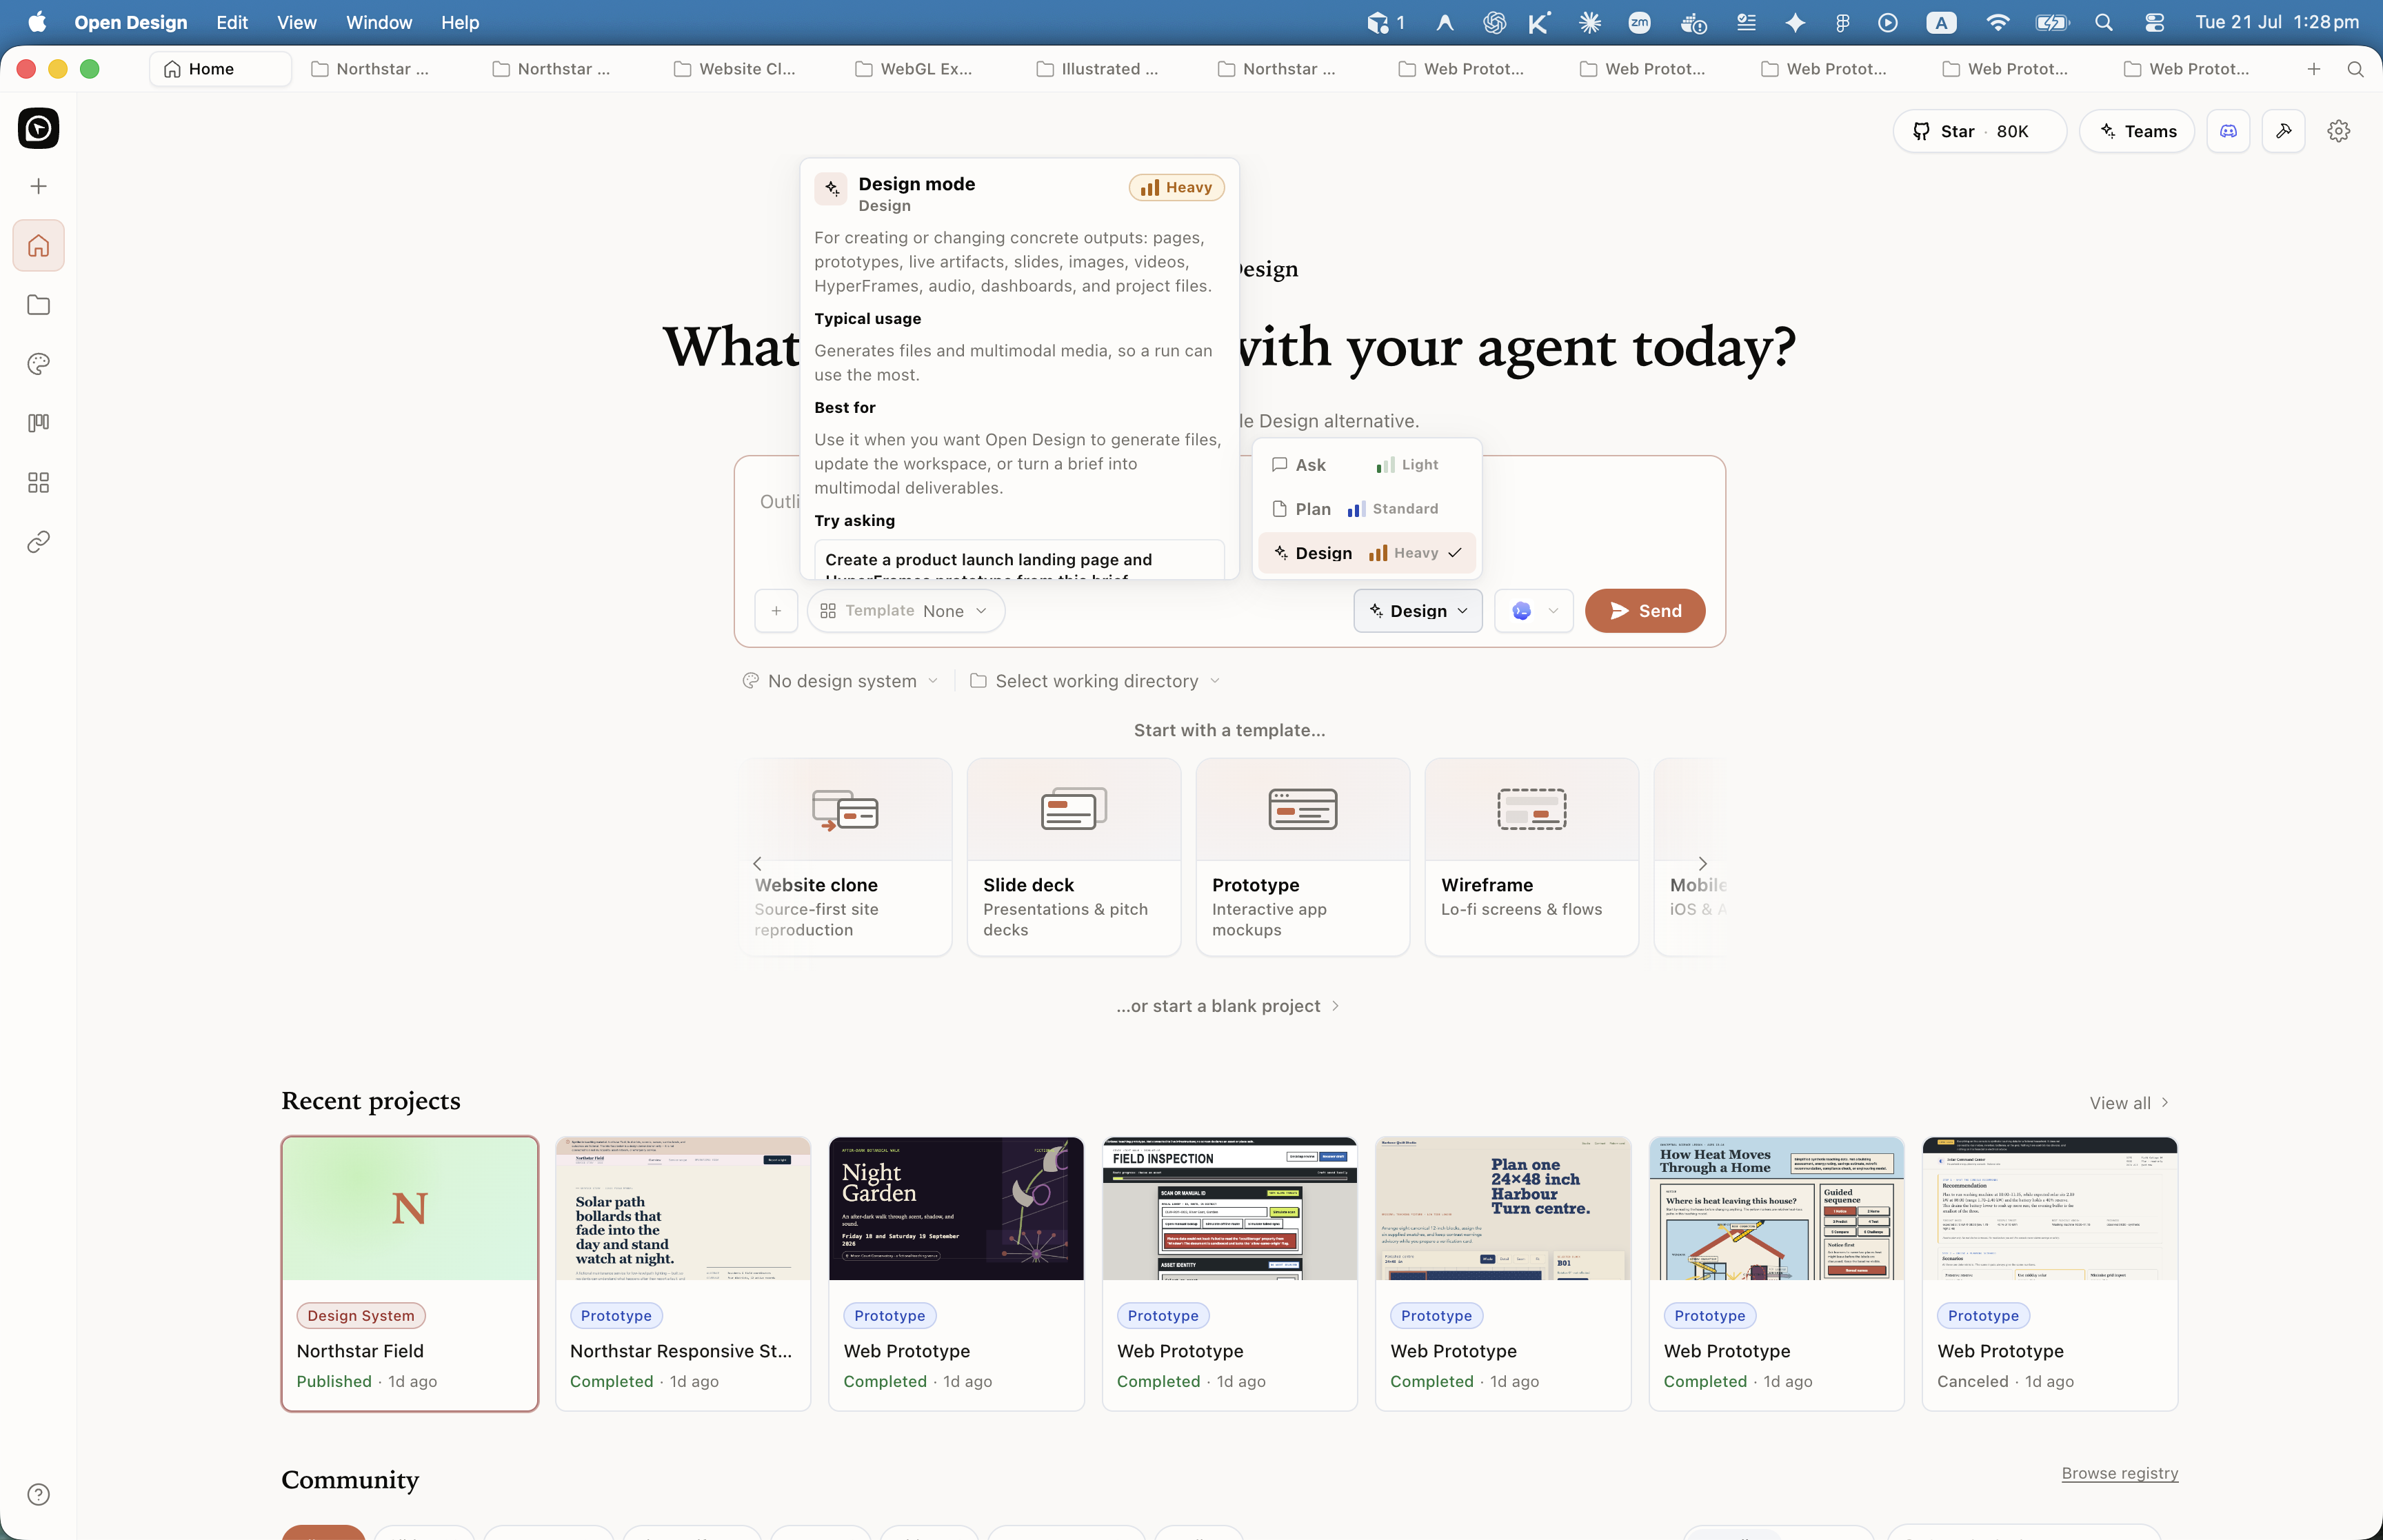Open the projects folder icon in sidebar
Screen dimensions: 2383x1540
(38, 305)
